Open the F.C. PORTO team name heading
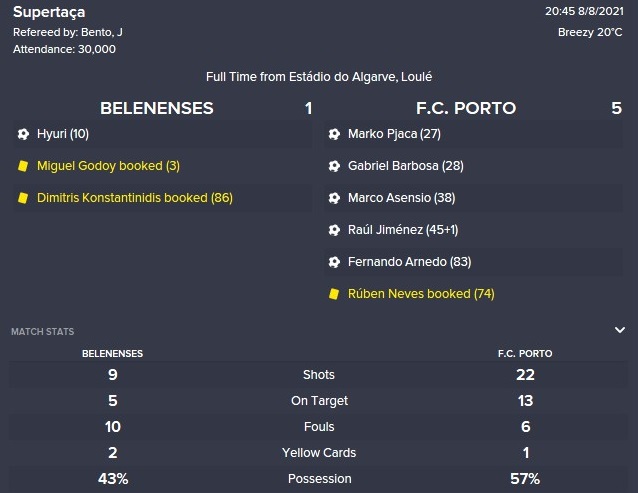 [466, 108]
